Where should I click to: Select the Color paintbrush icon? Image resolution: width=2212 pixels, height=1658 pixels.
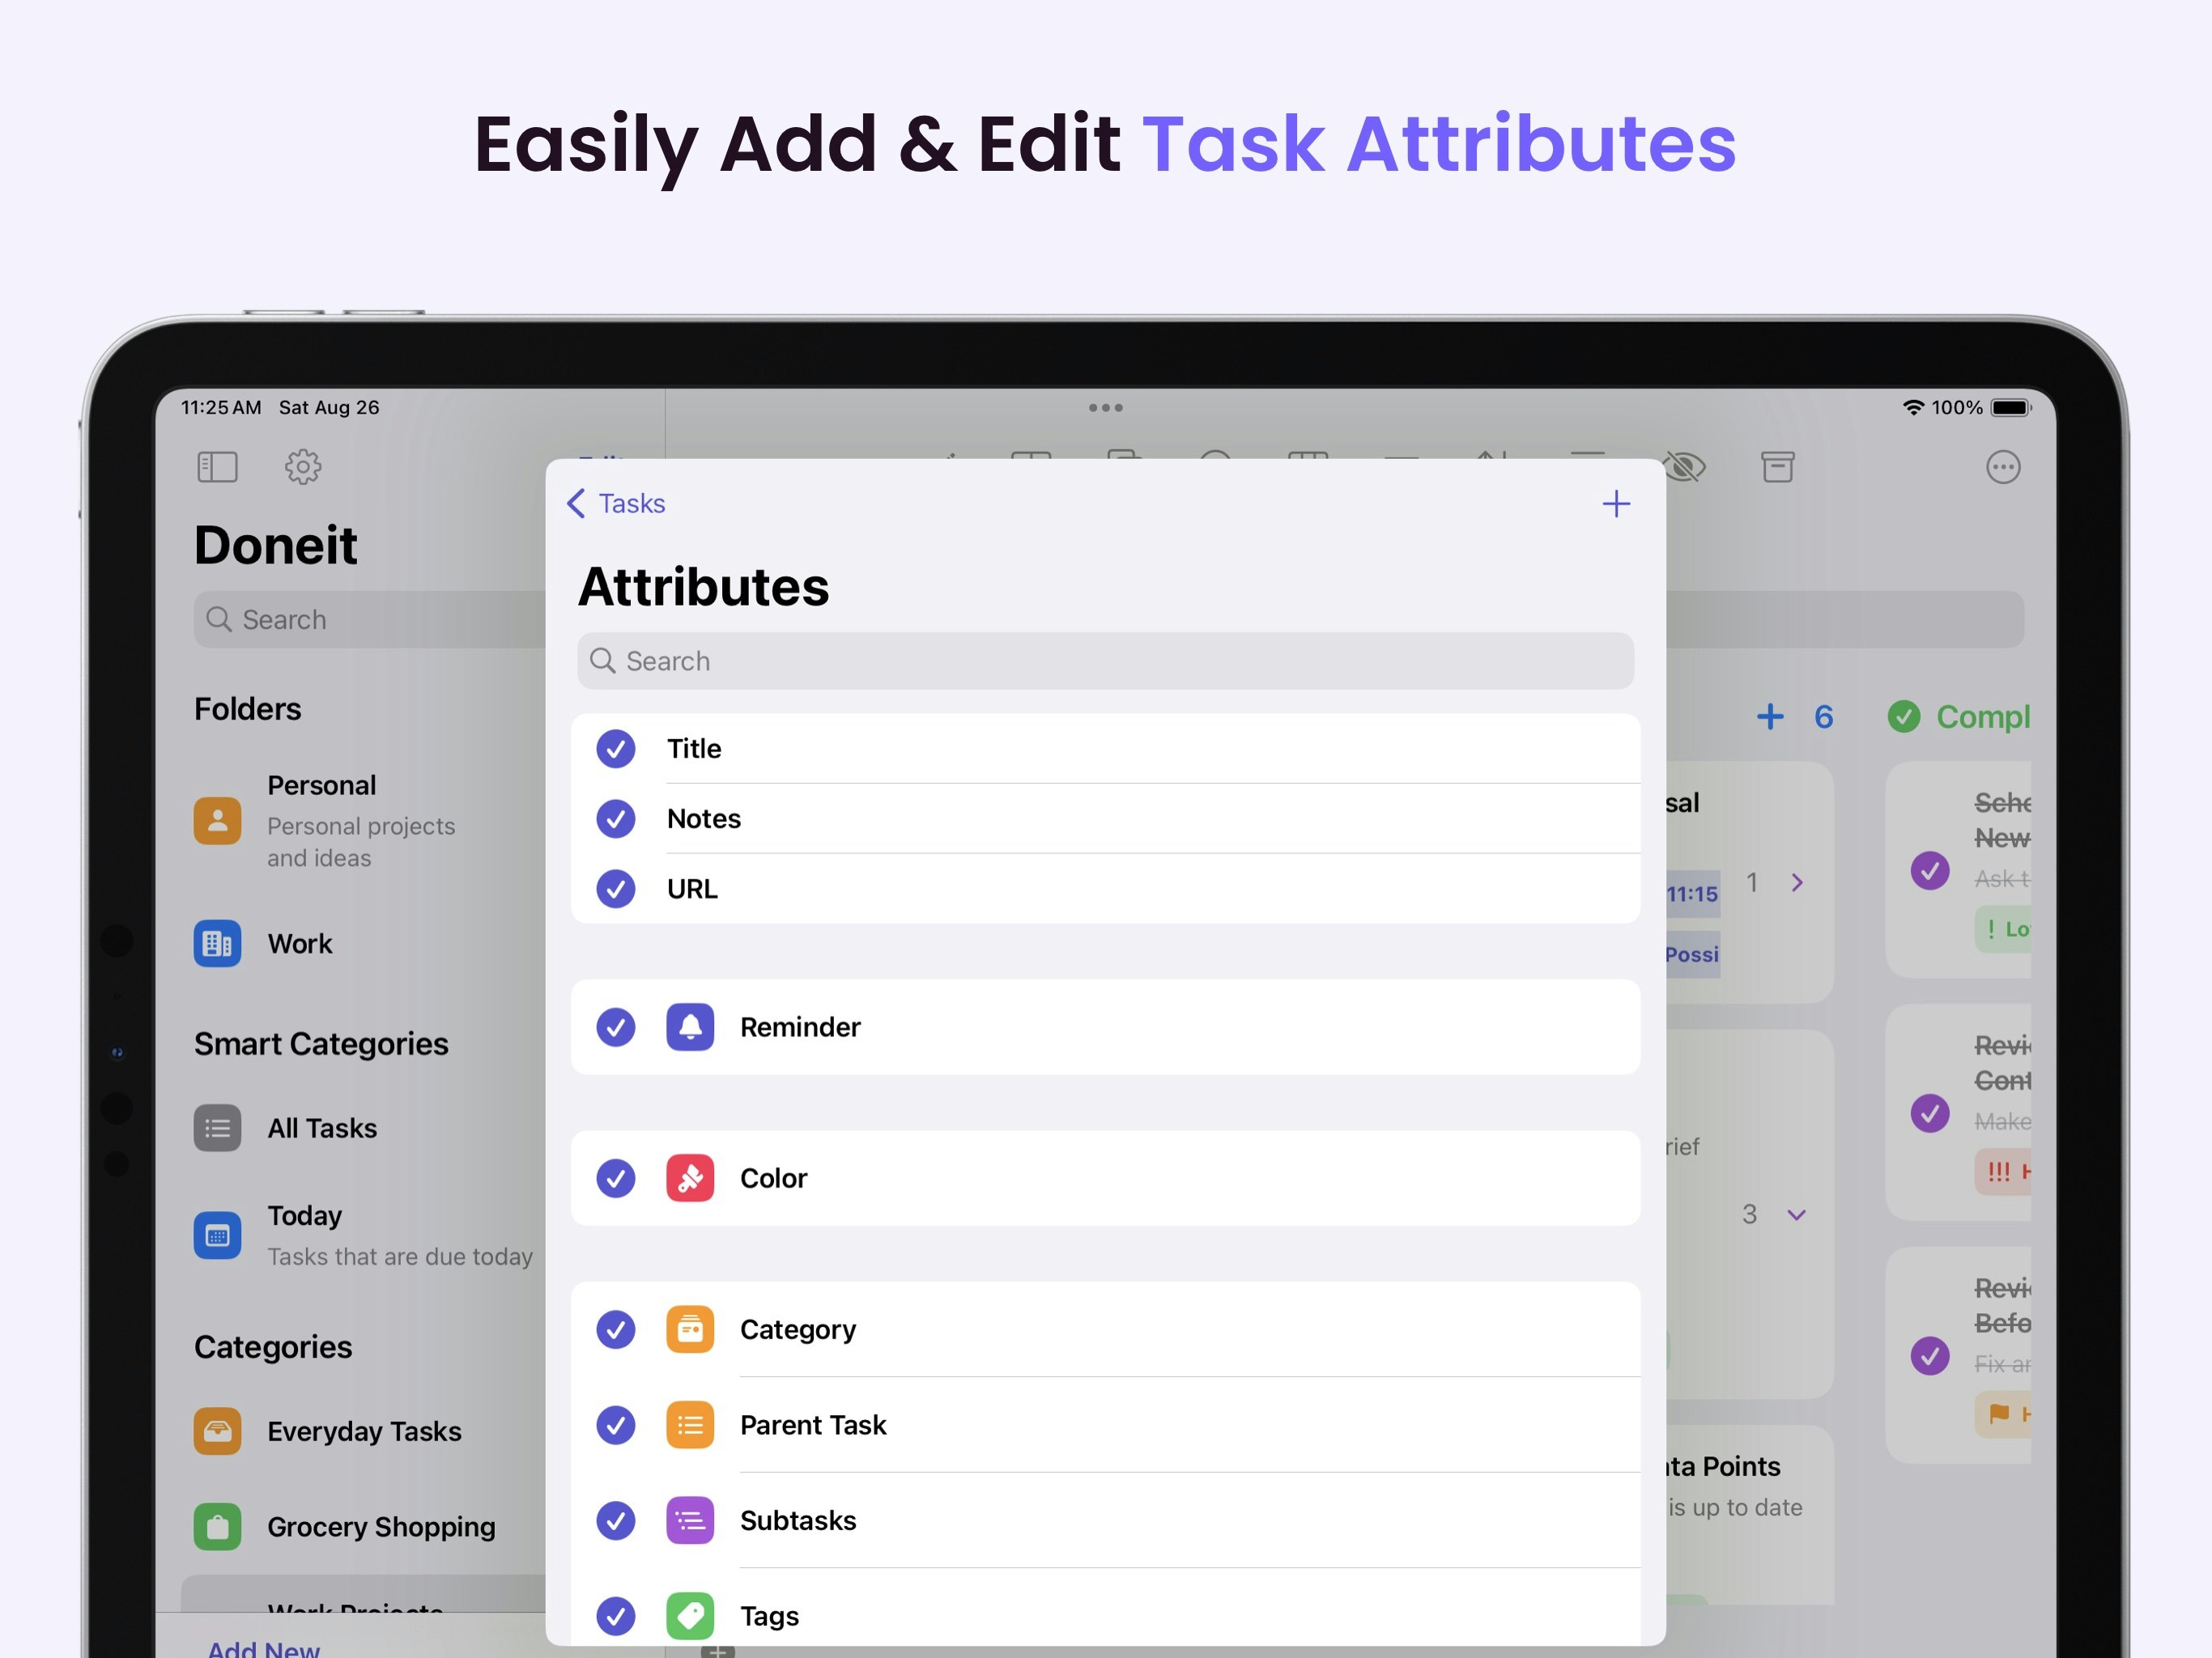(x=690, y=1178)
